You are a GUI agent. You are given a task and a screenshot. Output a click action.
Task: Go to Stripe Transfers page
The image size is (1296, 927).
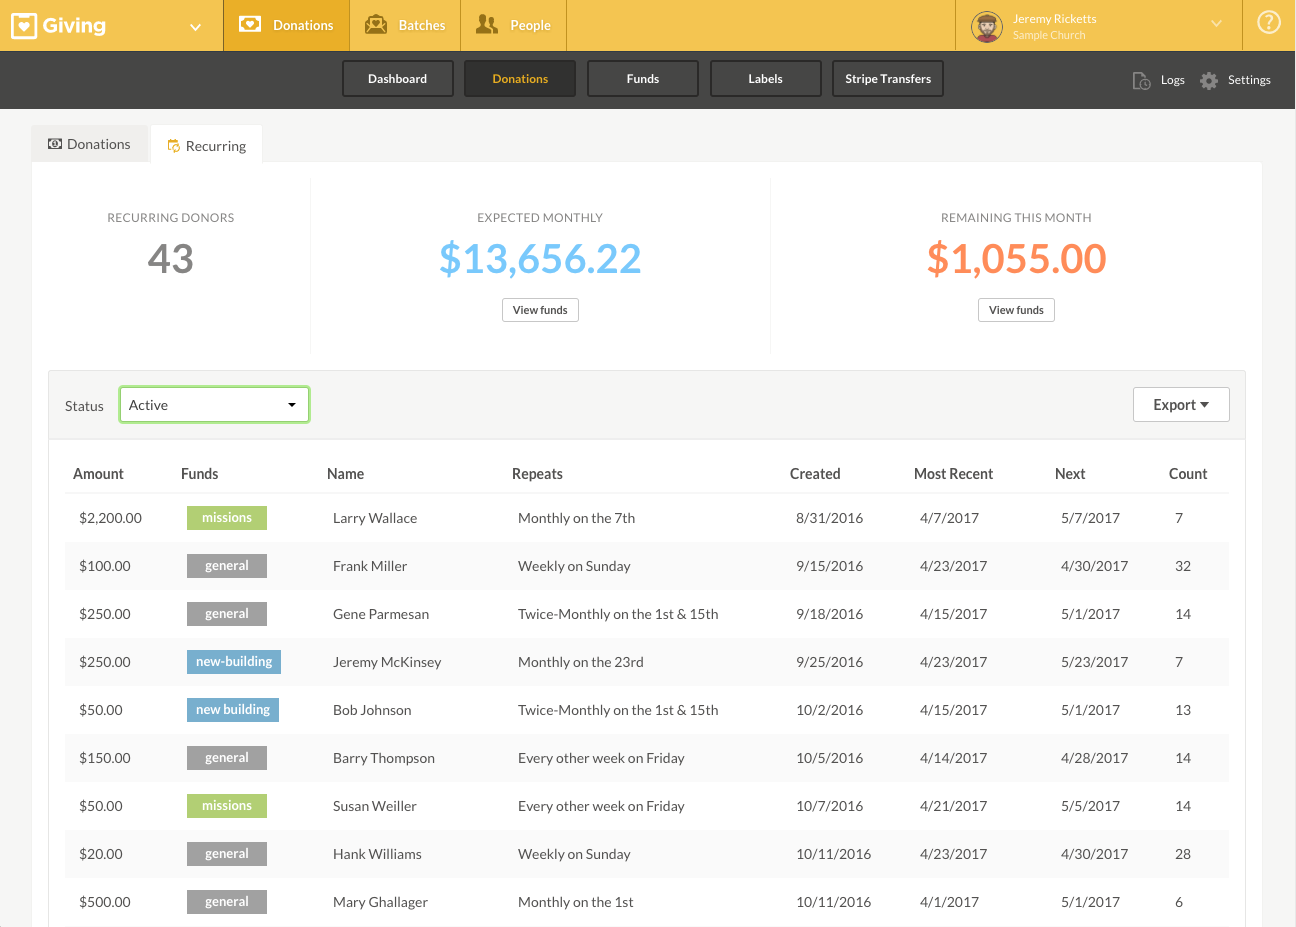click(888, 79)
